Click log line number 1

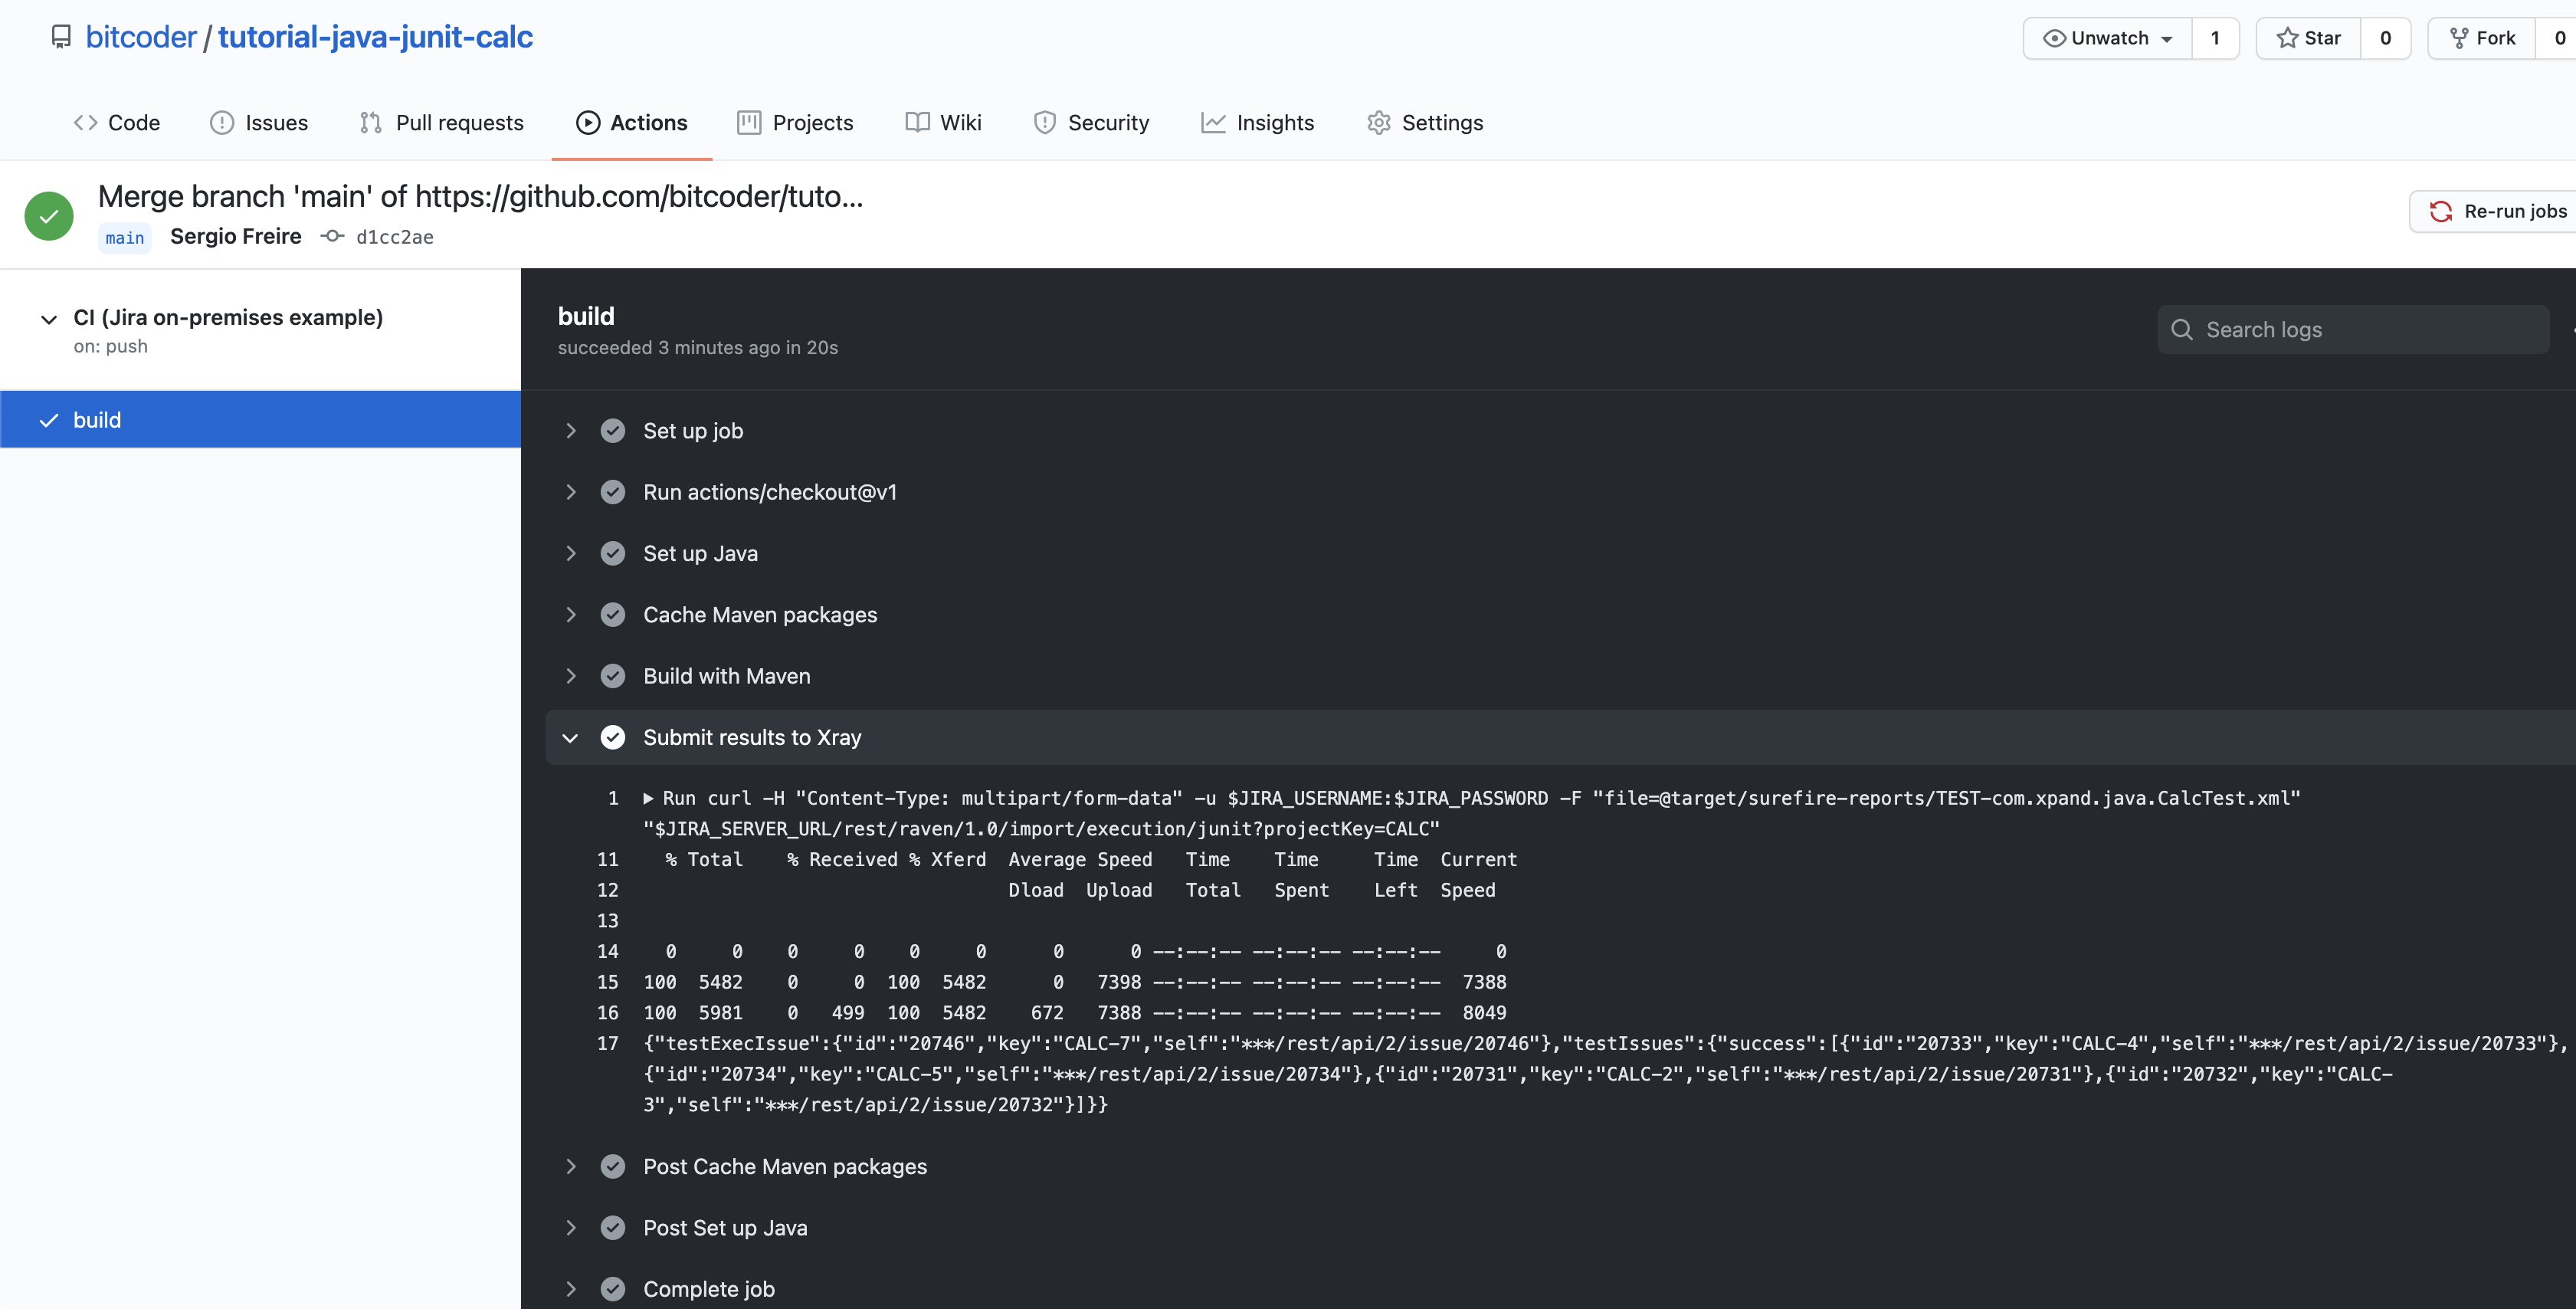613,798
